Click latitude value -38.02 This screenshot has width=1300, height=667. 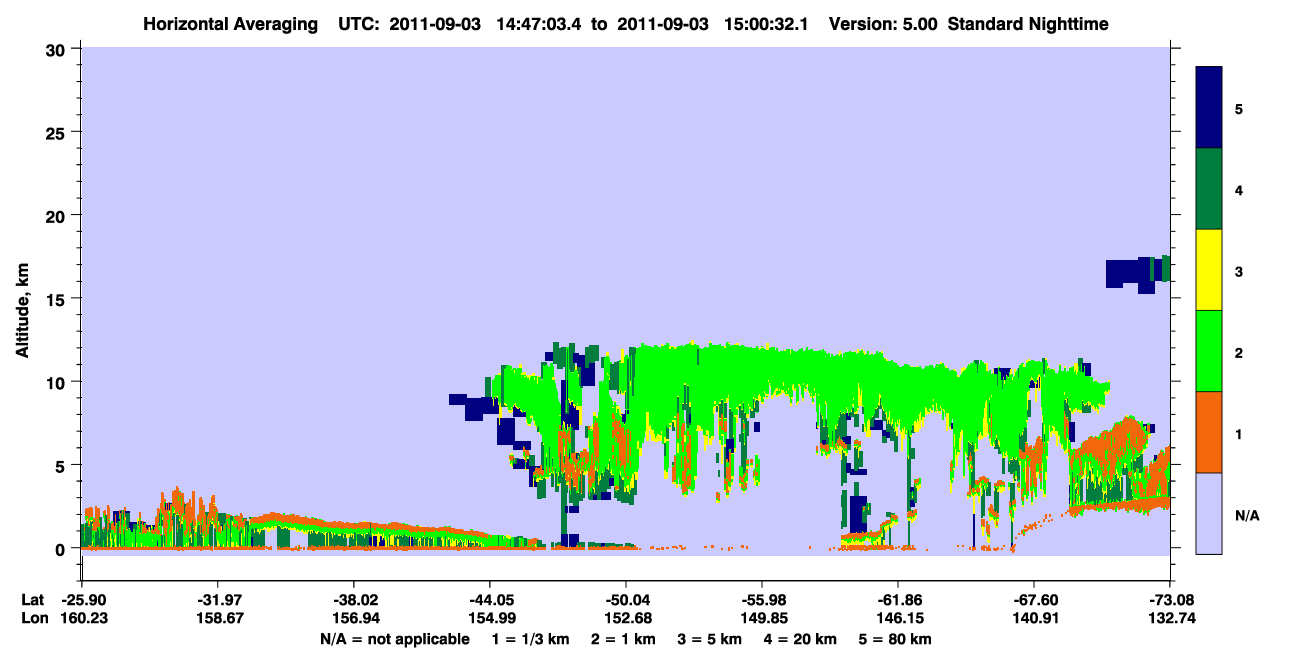pos(353,599)
